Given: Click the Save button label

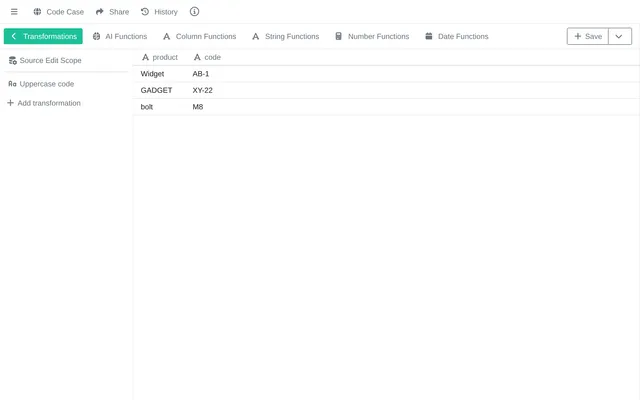Looking at the screenshot, I should click(x=593, y=36).
